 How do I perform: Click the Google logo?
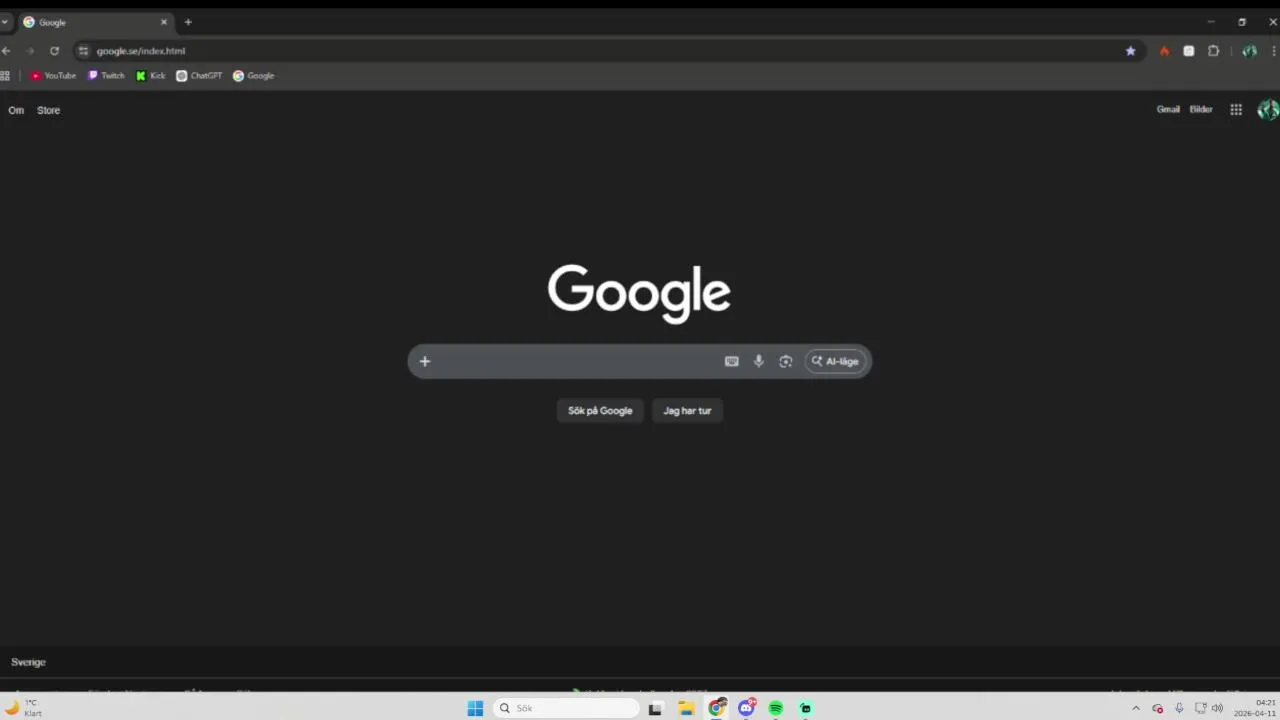[x=639, y=293]
